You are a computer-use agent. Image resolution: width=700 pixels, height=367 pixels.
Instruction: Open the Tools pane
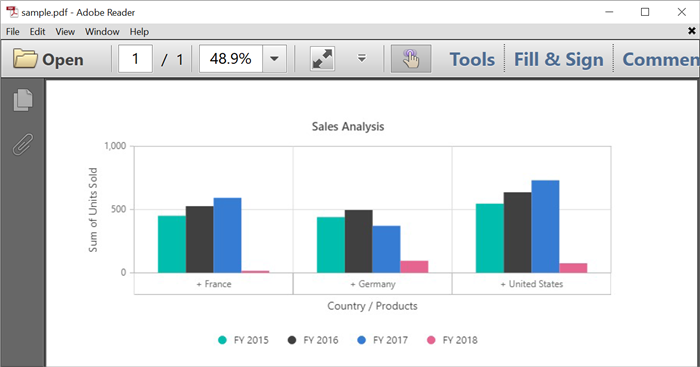[472, 59]
